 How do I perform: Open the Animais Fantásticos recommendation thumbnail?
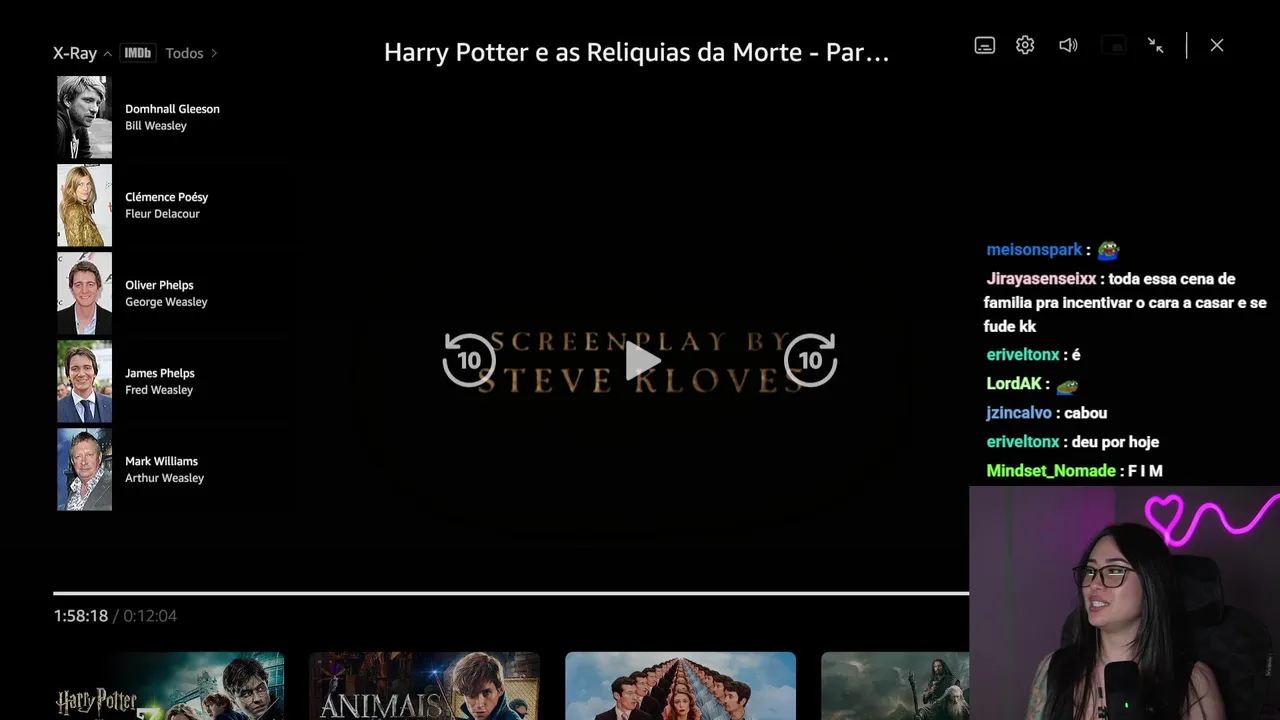coord(424,686)
